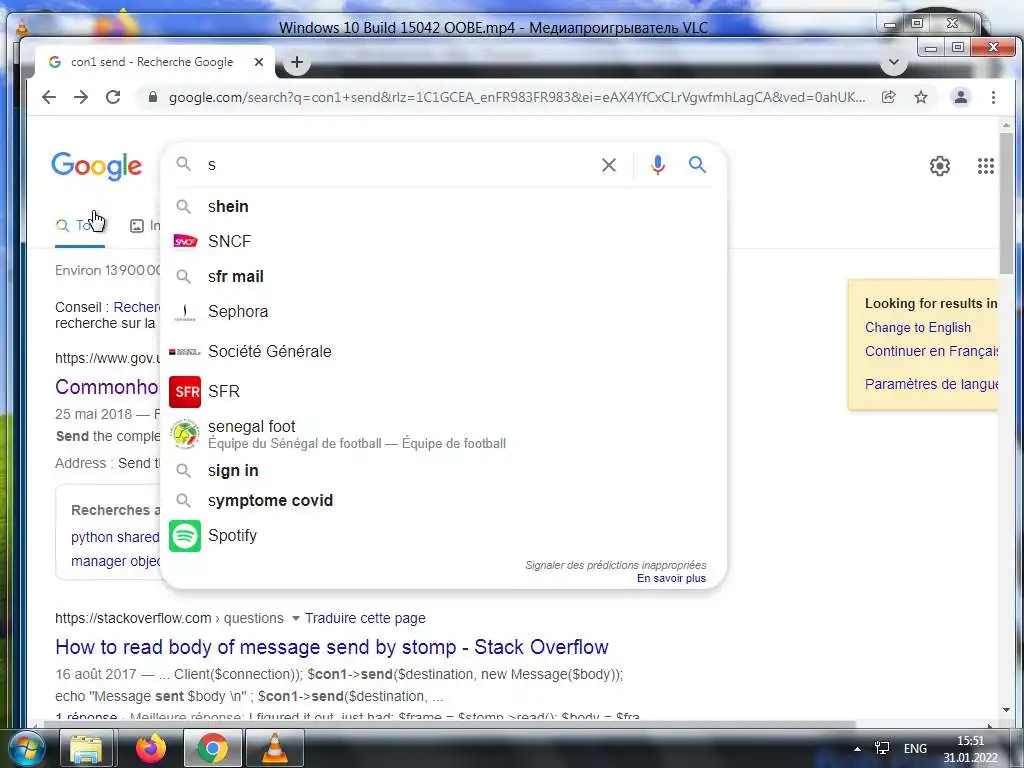The image size is (1024, 768).
Task: Pick the Société Générale suggestion
Action: coord(443,352)
